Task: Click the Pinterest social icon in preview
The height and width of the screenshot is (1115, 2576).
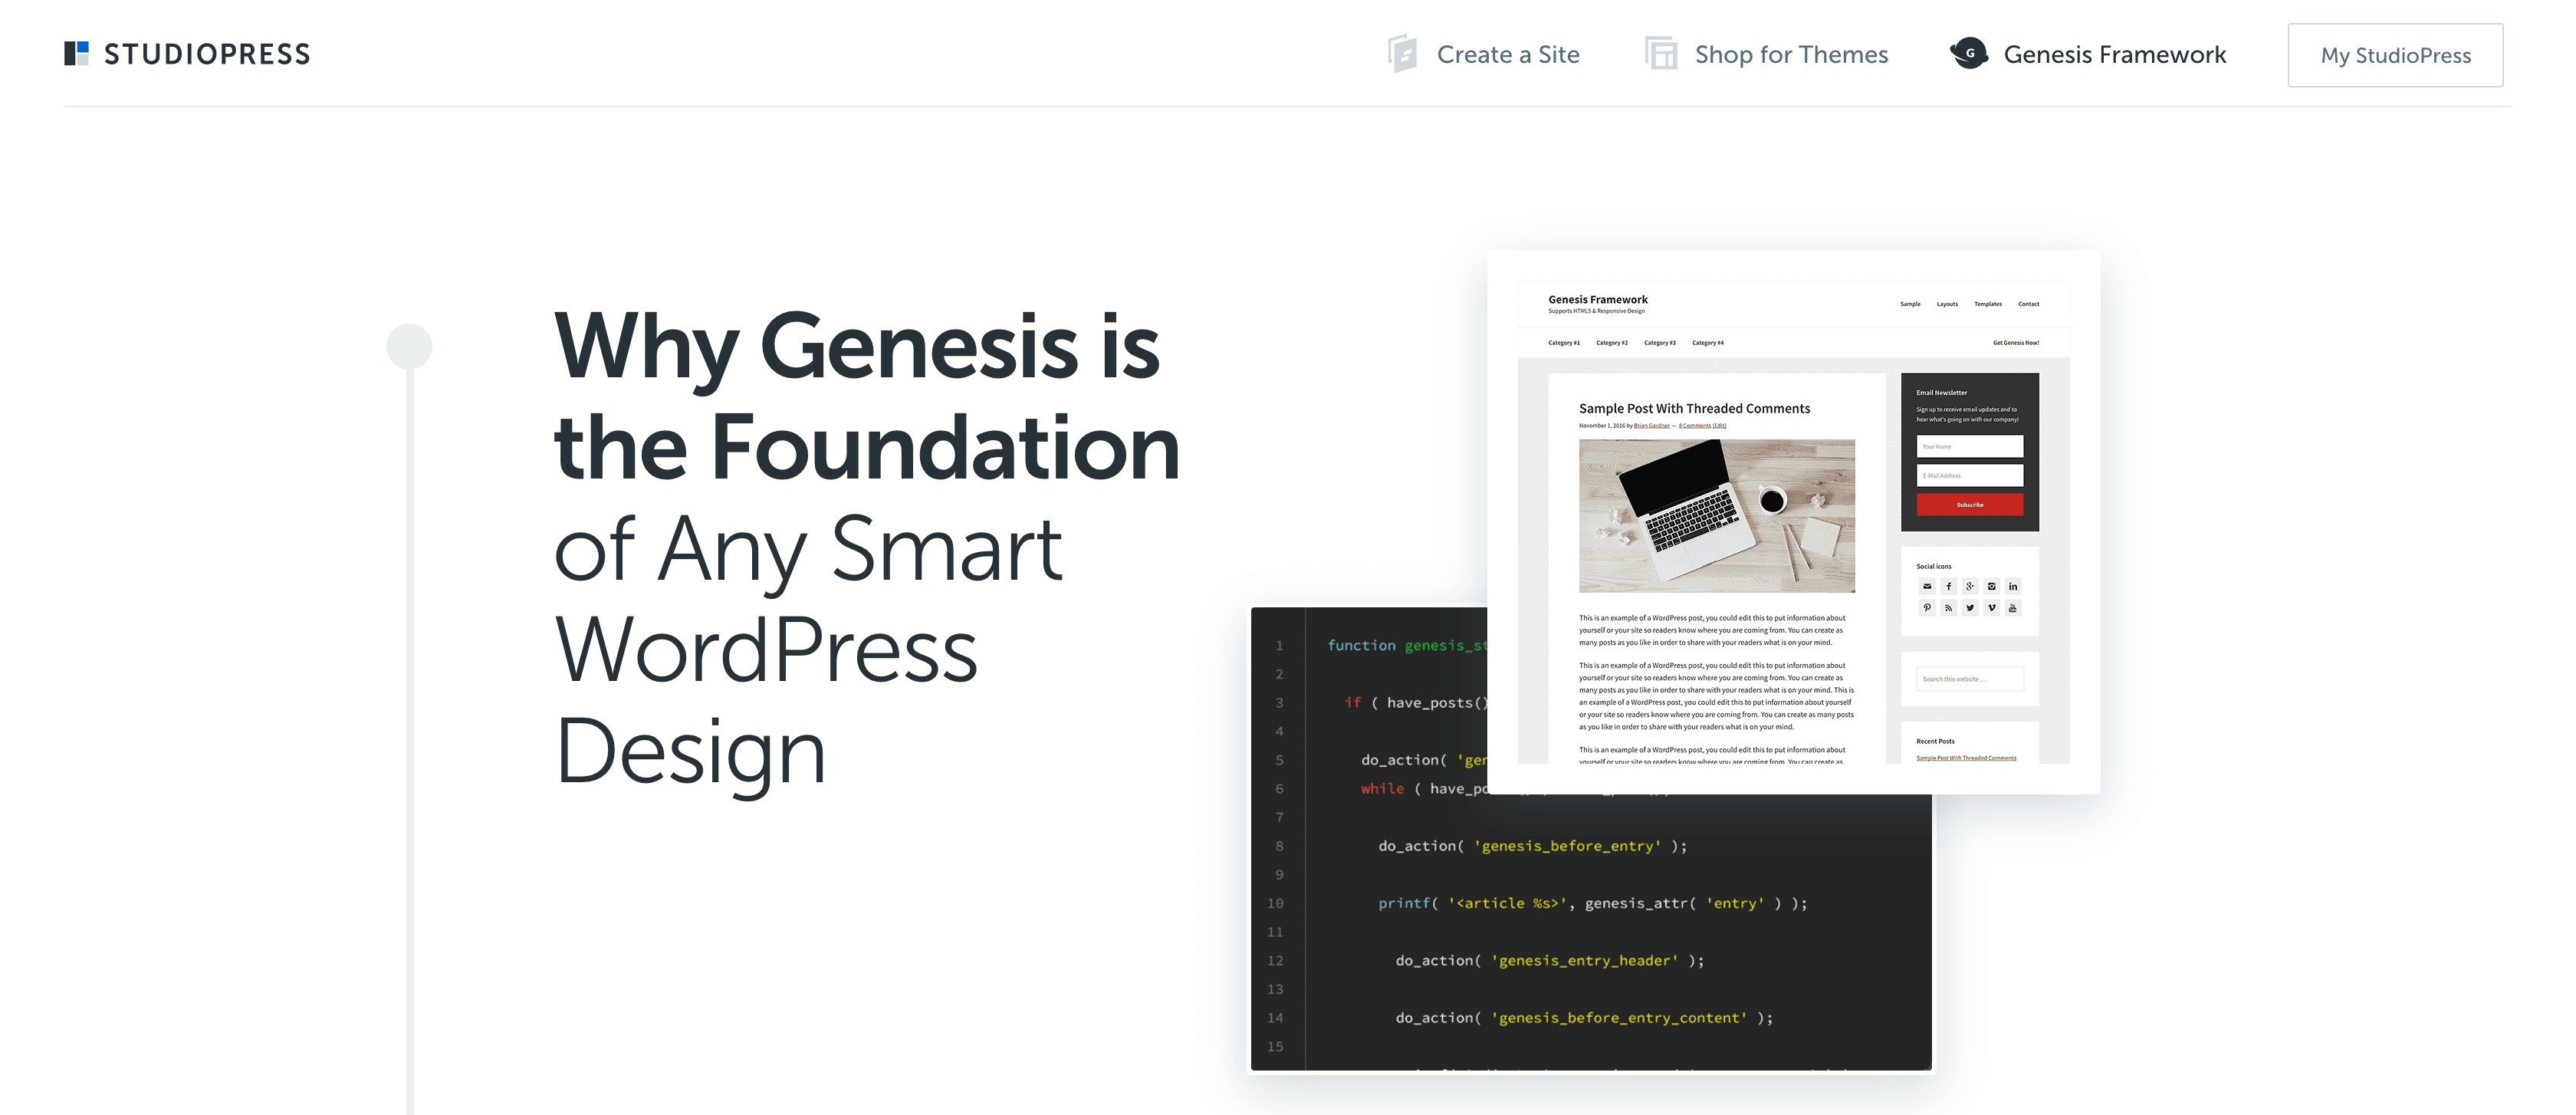Action: [x=1927, y=607]
